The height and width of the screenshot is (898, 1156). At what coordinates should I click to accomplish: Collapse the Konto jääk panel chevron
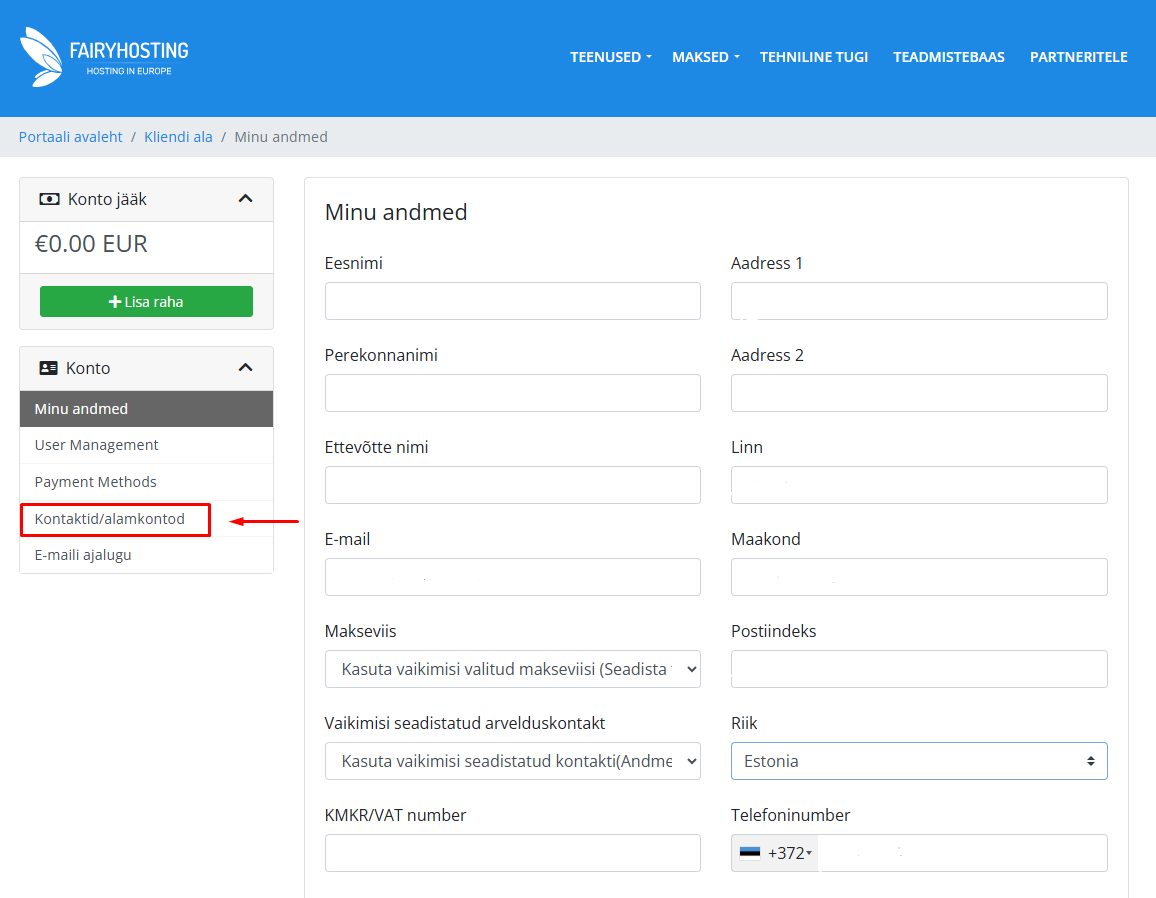[x=246, y=198]
